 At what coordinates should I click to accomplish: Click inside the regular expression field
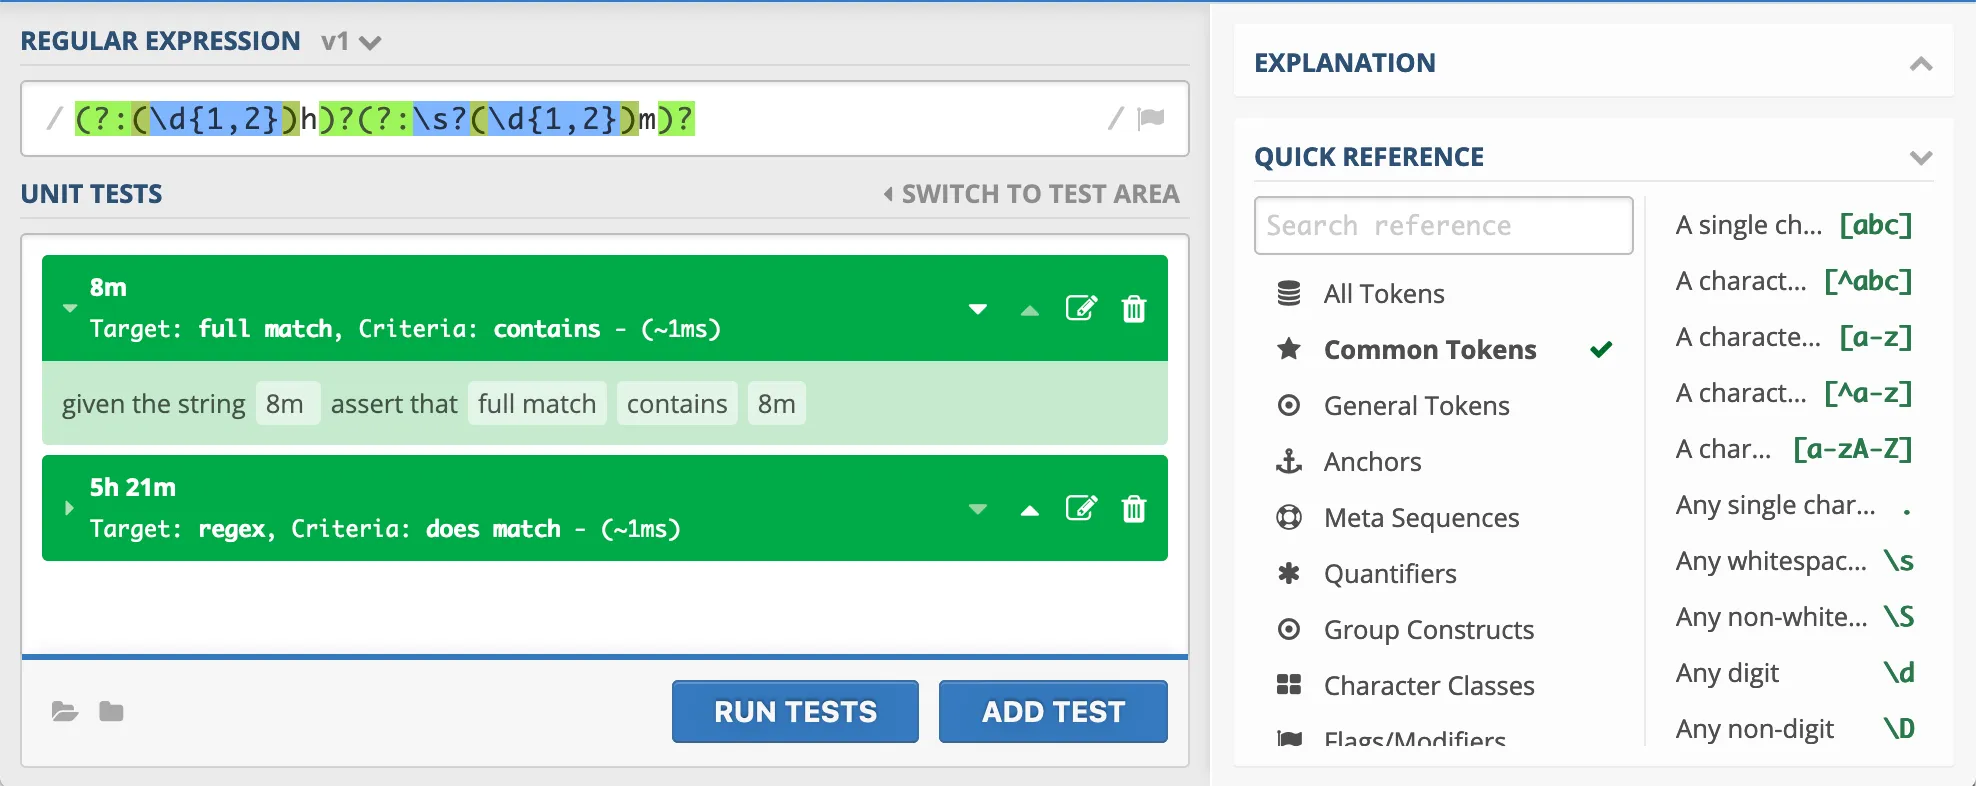point(605,119)
